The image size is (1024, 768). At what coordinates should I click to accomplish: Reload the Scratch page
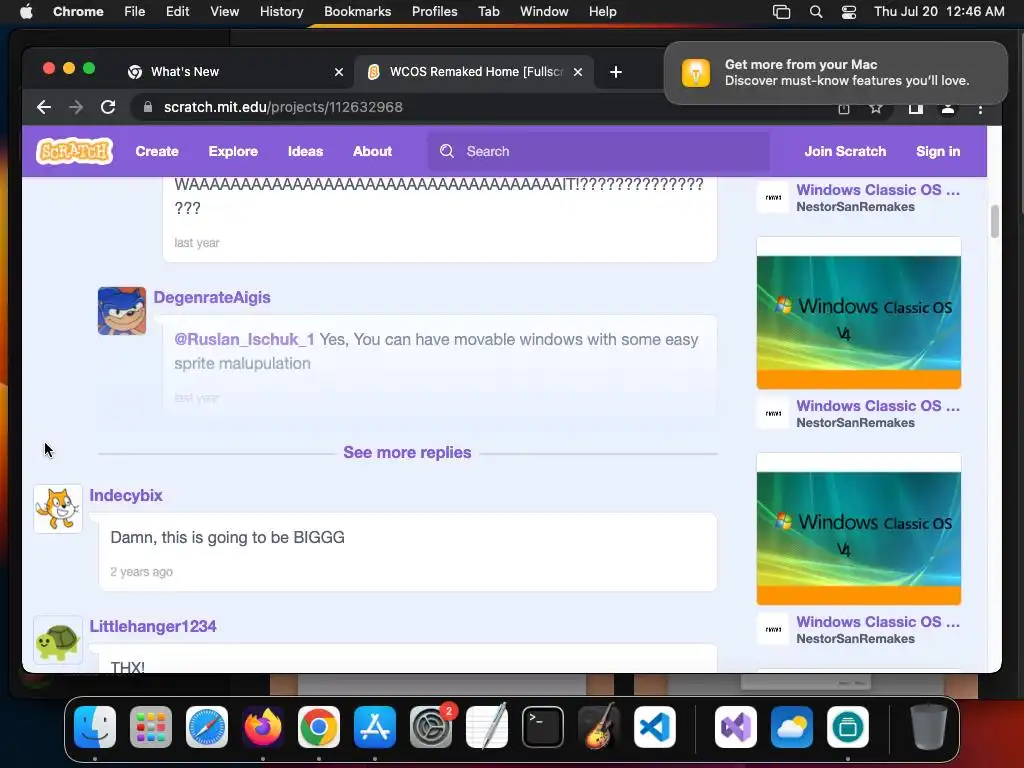click(x=108, y=107)
